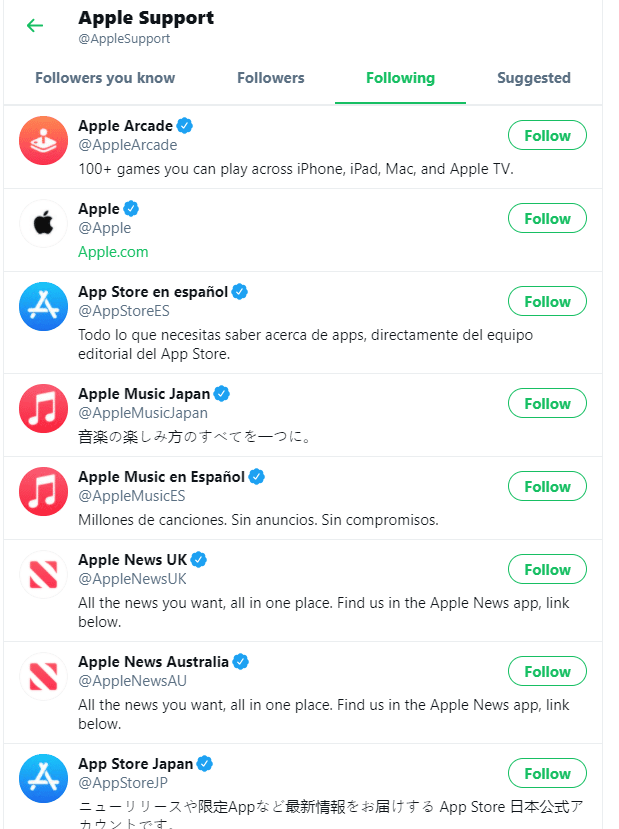Follow the App Store Japan account
The image size is (619, 829).
coord(547,773)
